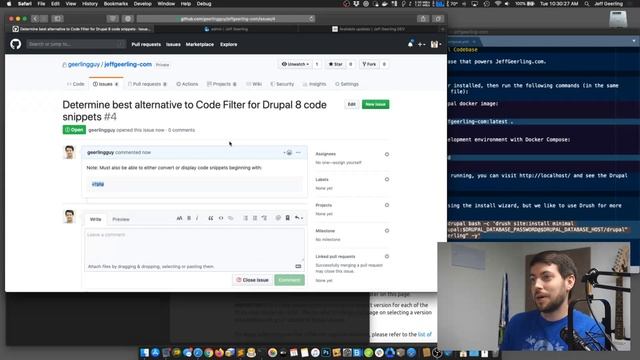Focus the 'Search or jump to' field
The width and height of the screenshot is (640, 360).
click(x=76, y=44)
